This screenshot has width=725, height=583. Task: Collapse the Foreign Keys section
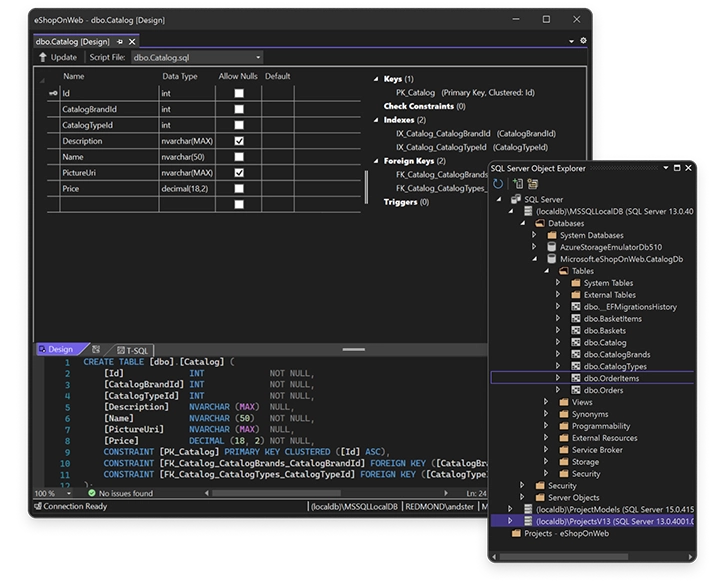[x=376, y=161]
